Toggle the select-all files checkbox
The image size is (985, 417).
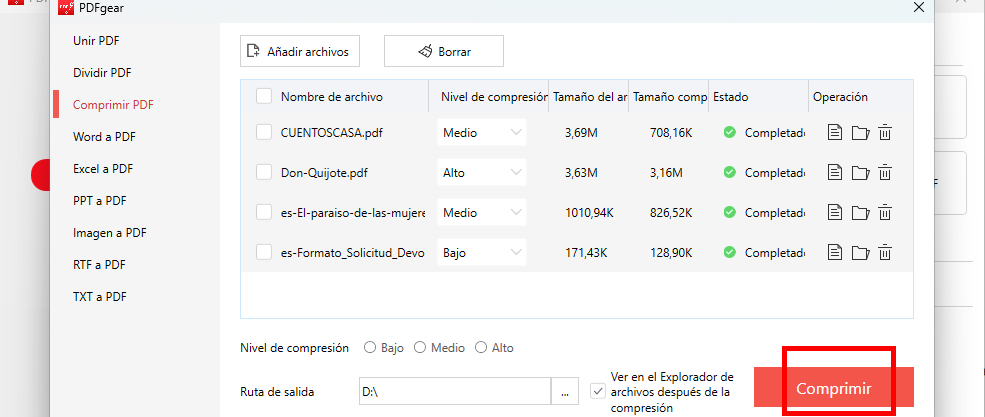(264, 97)
